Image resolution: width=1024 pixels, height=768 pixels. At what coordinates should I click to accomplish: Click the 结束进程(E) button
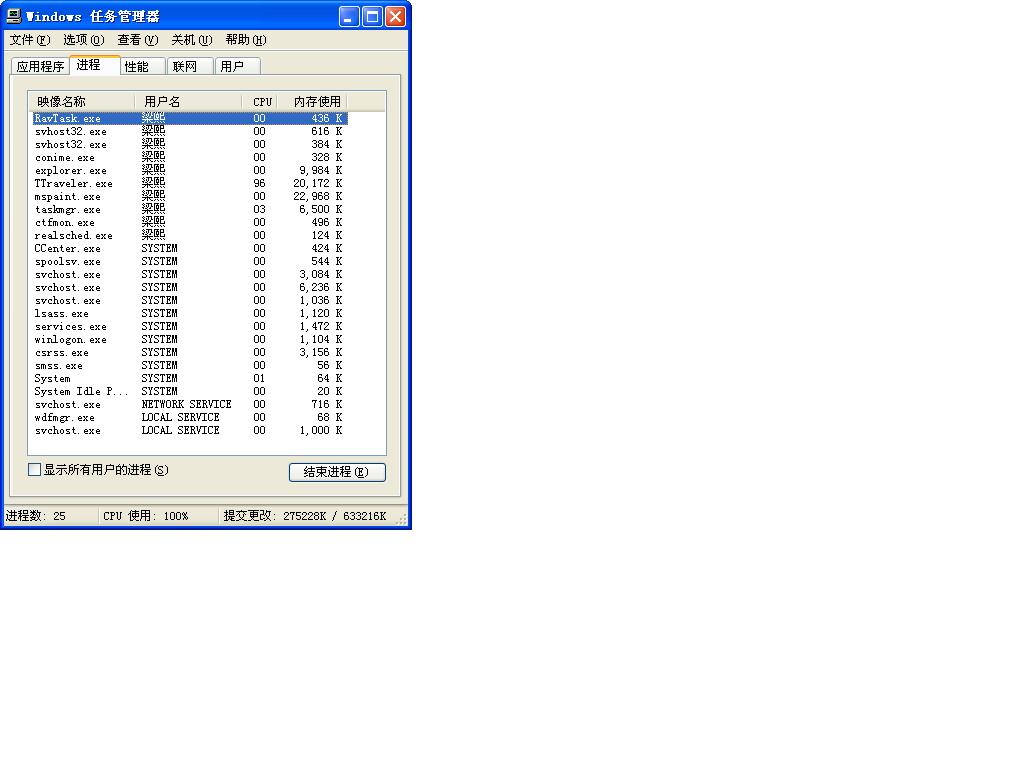(337, 472)
